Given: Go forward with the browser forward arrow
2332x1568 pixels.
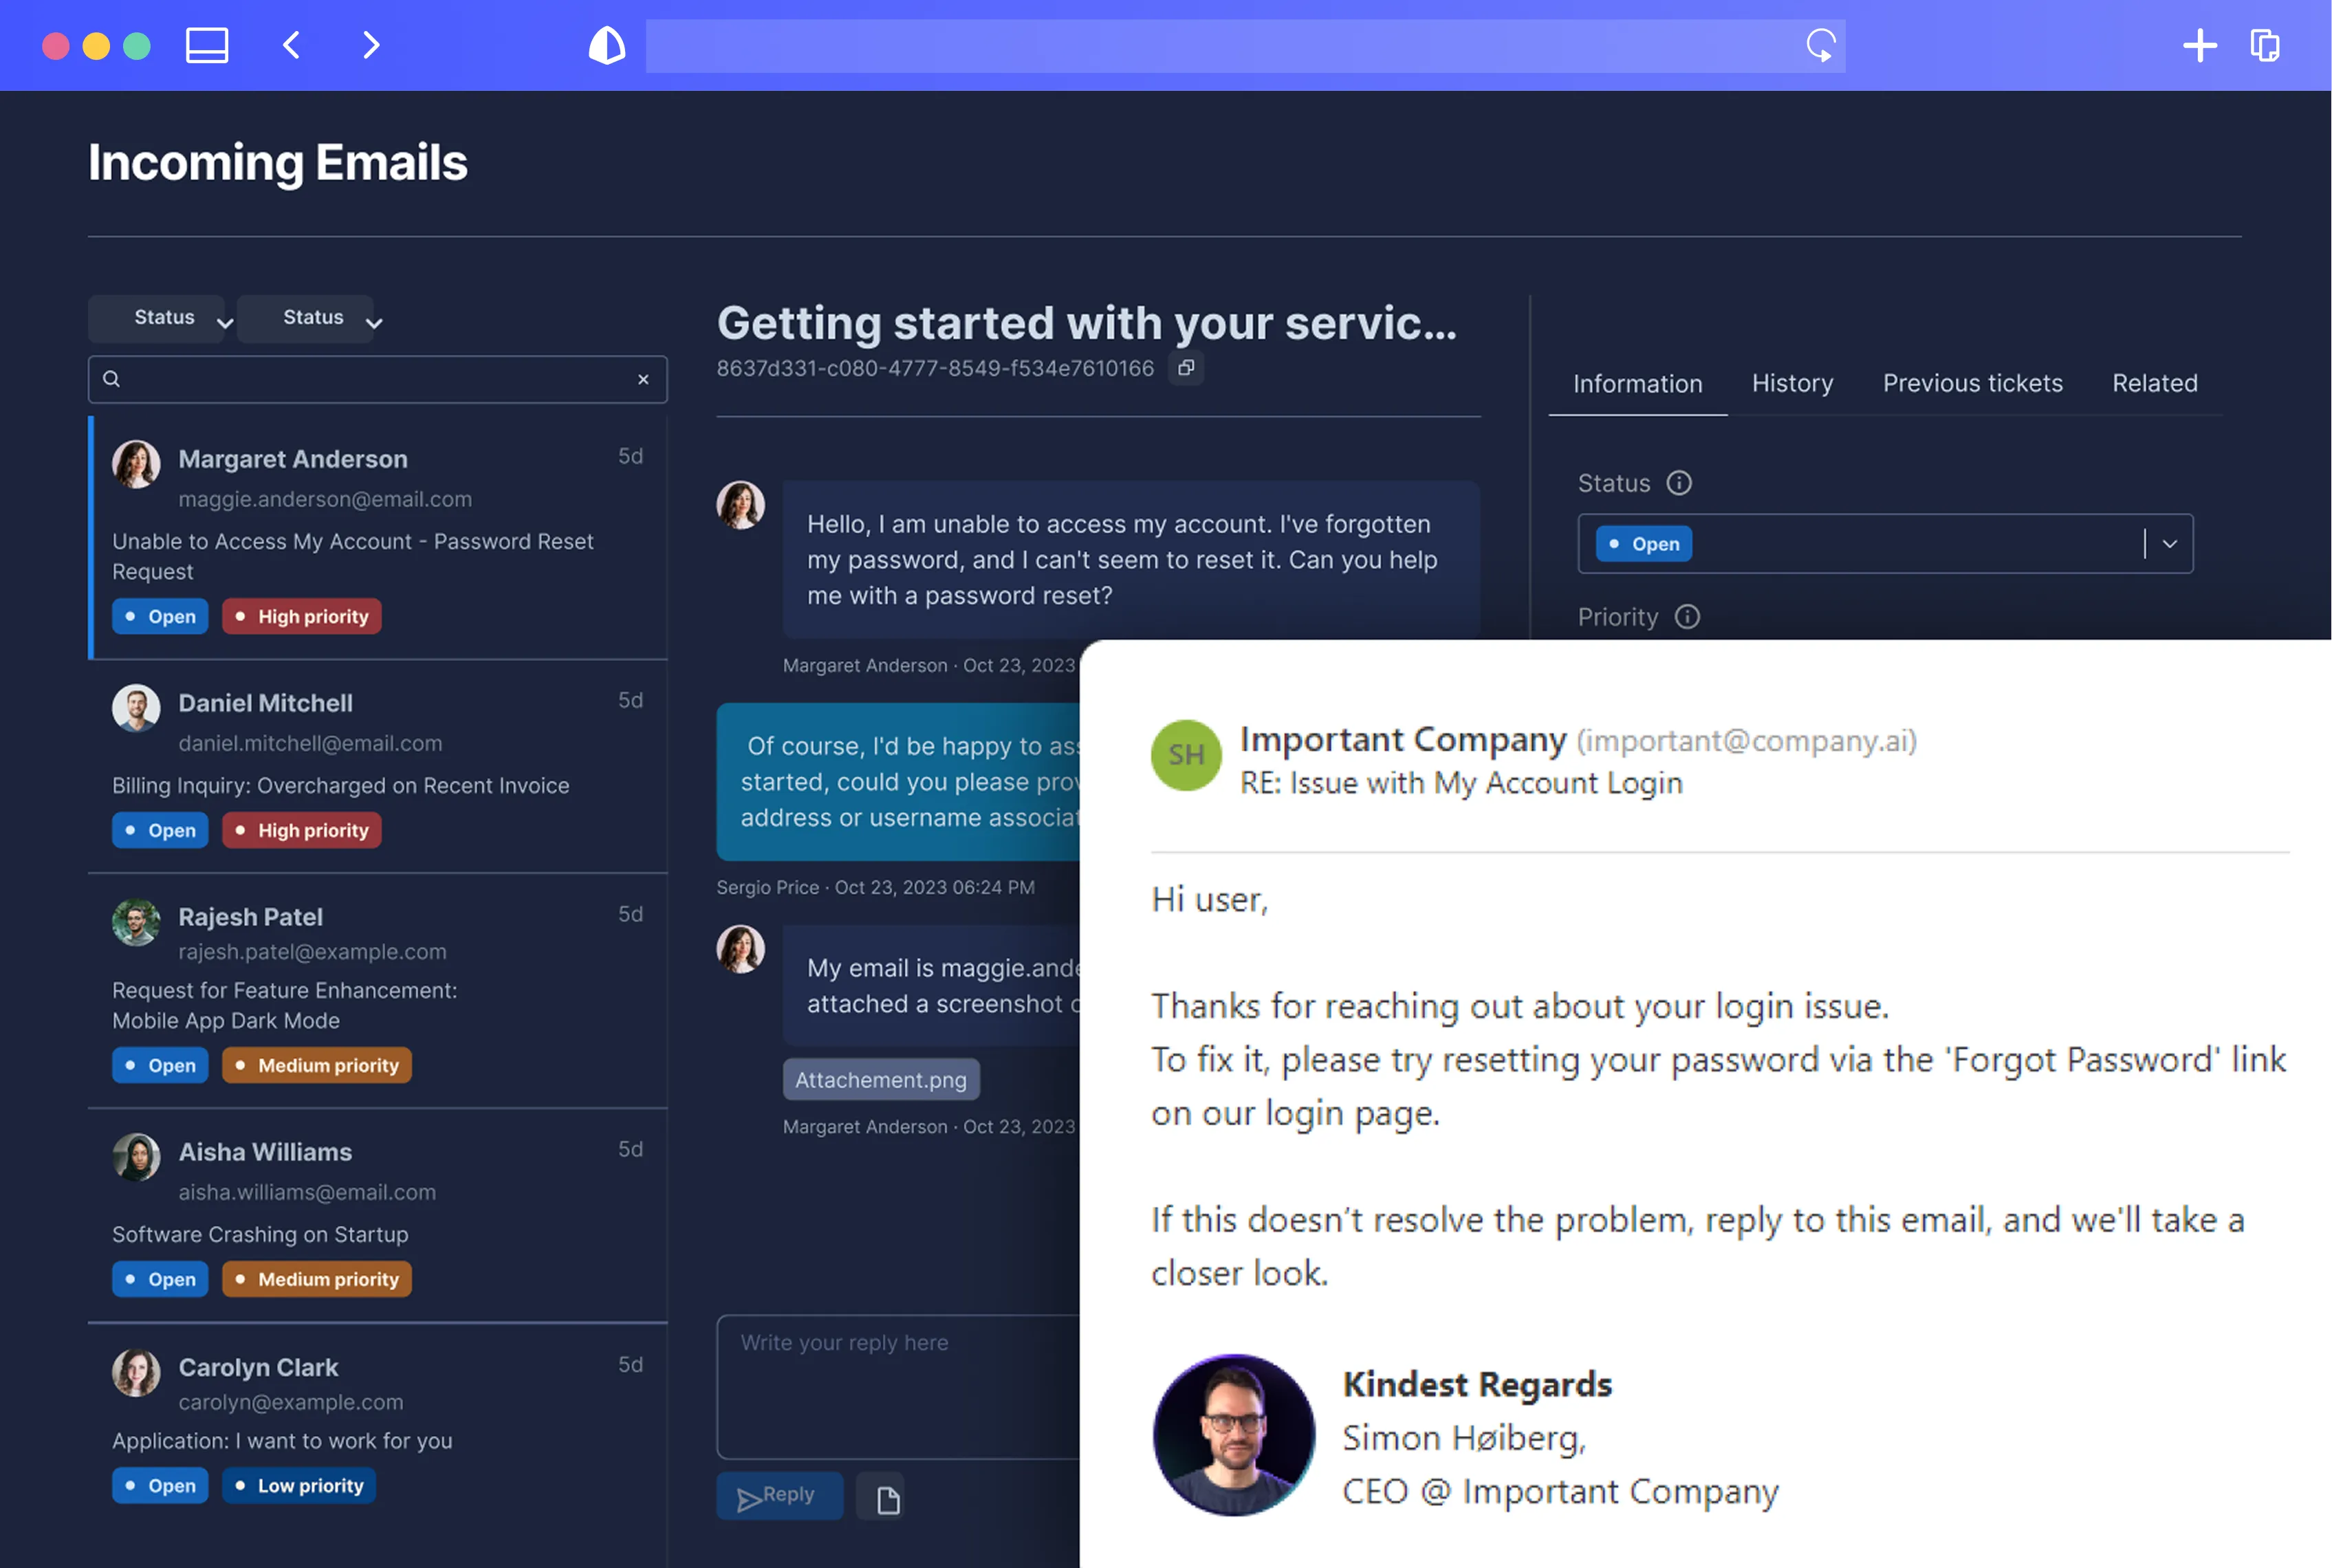Looking at the screenshot, I should [371, 45].
